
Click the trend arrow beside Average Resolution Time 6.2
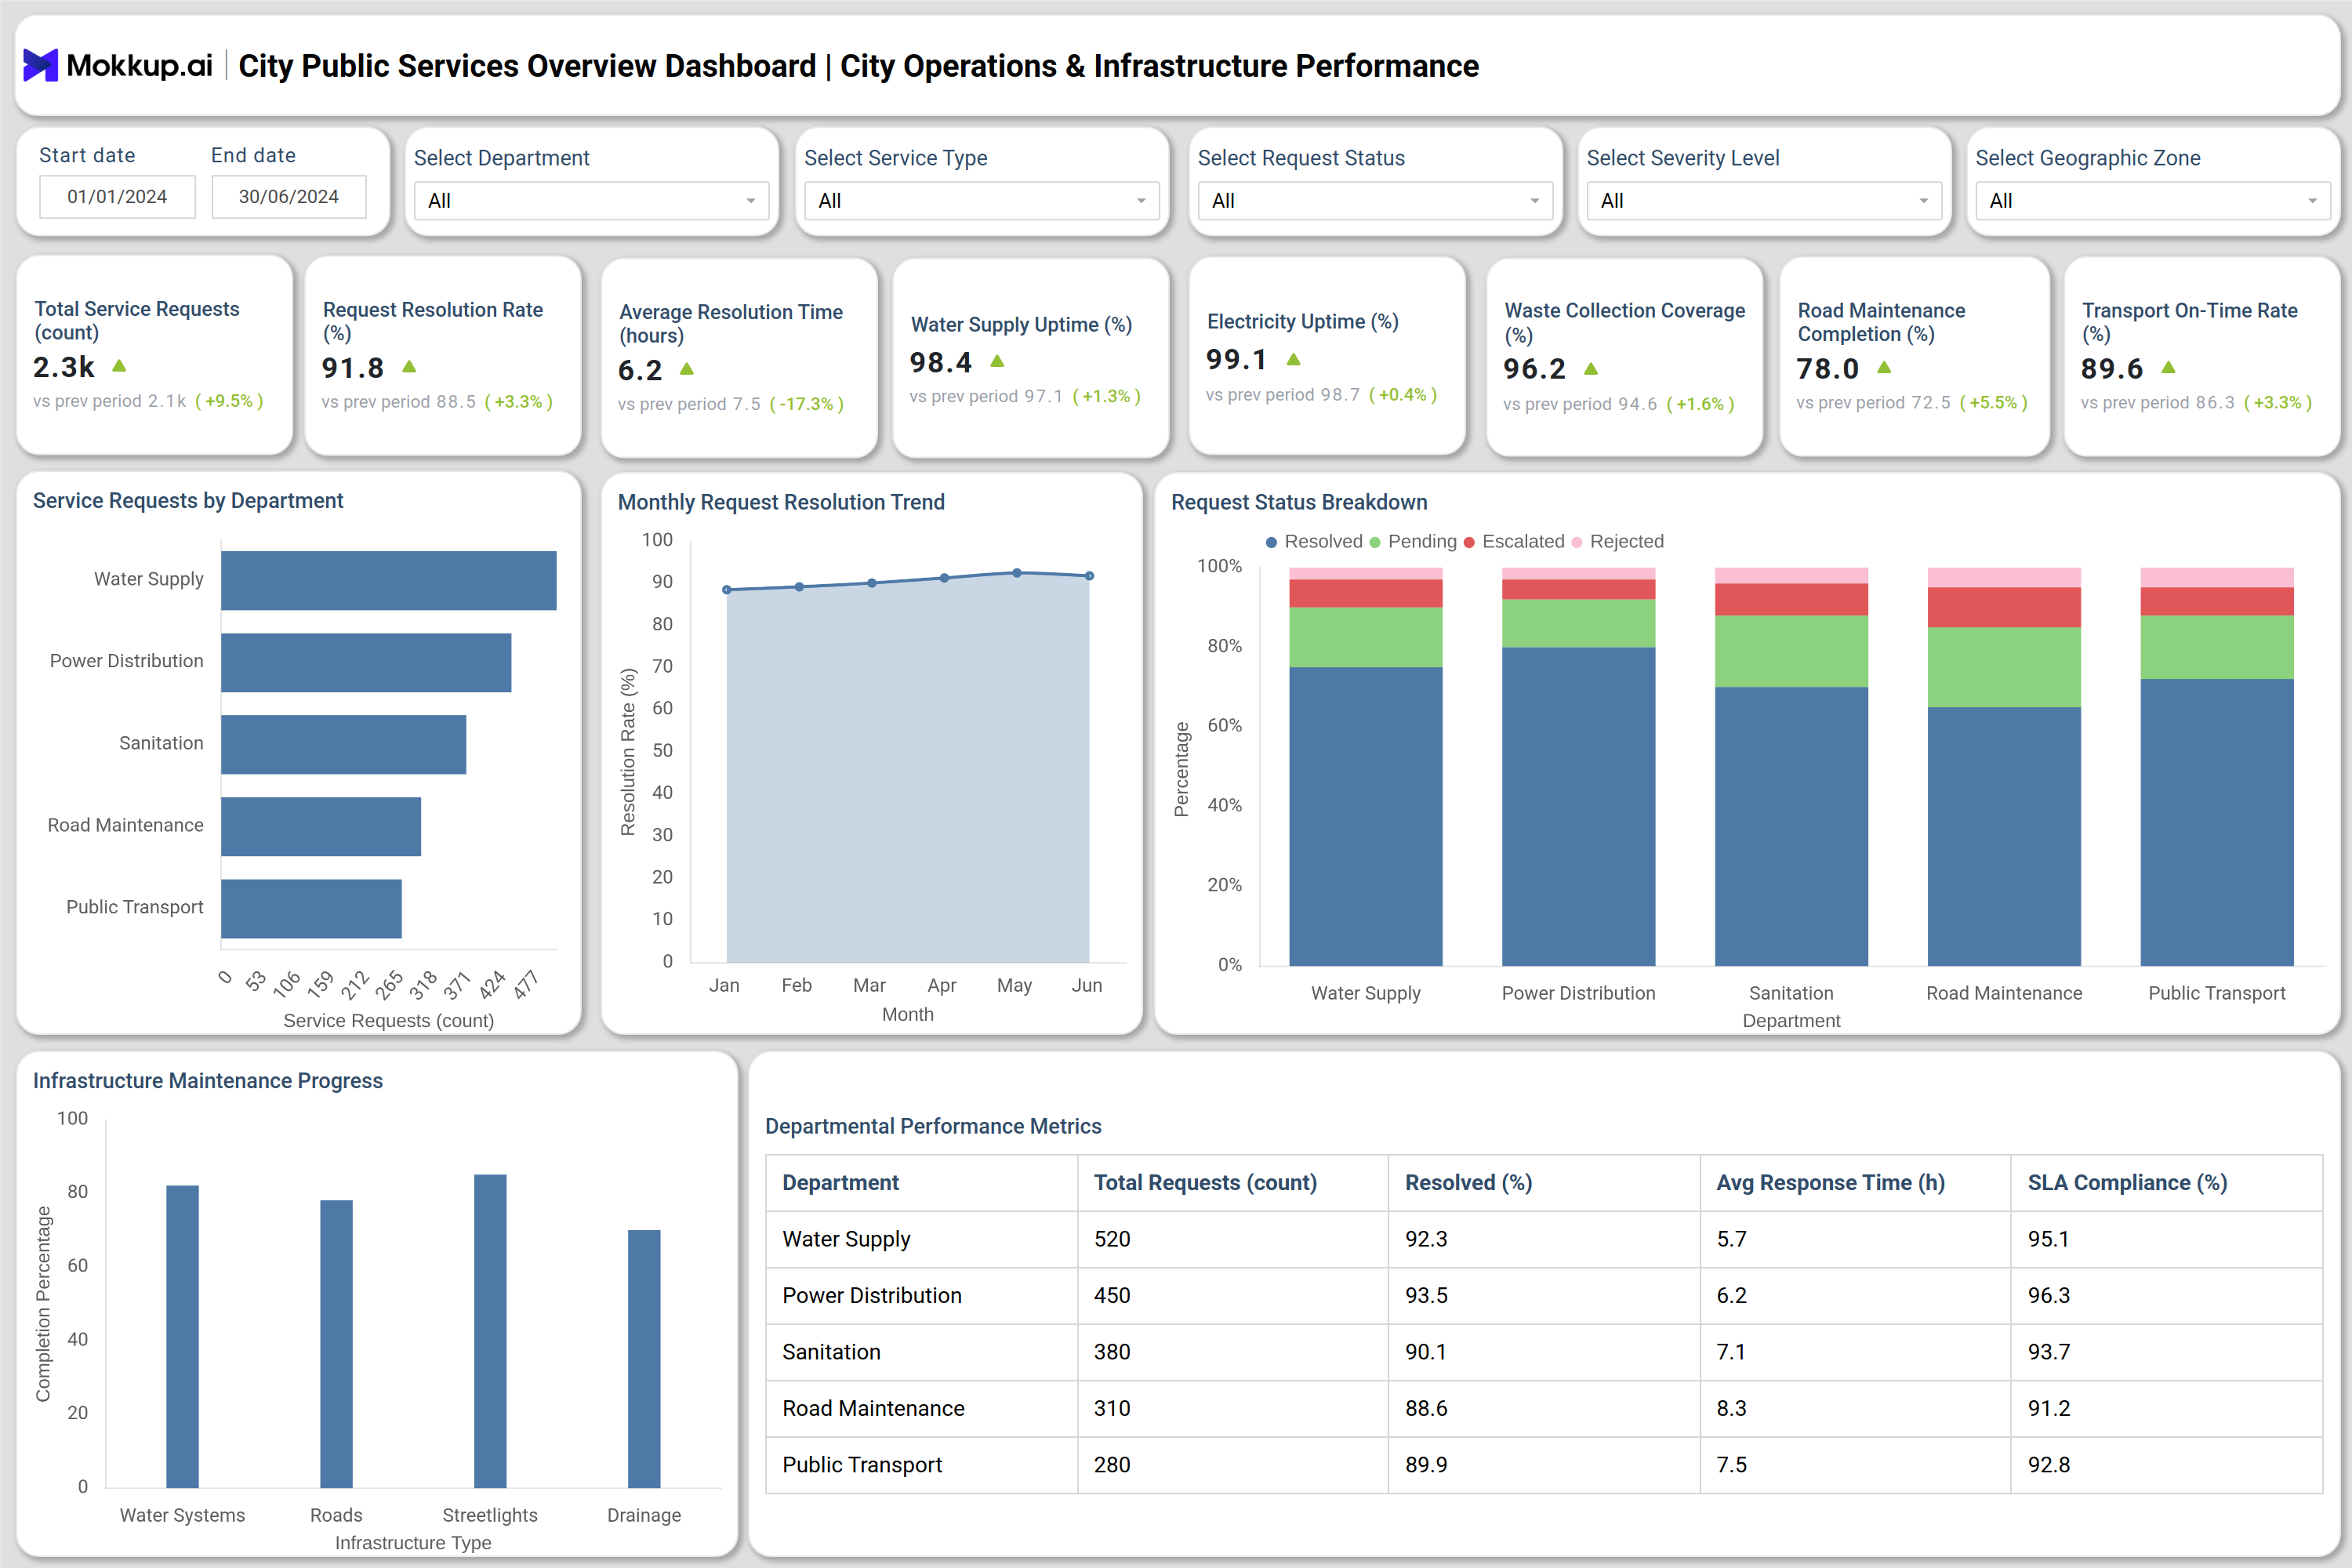tap(687, 369)
